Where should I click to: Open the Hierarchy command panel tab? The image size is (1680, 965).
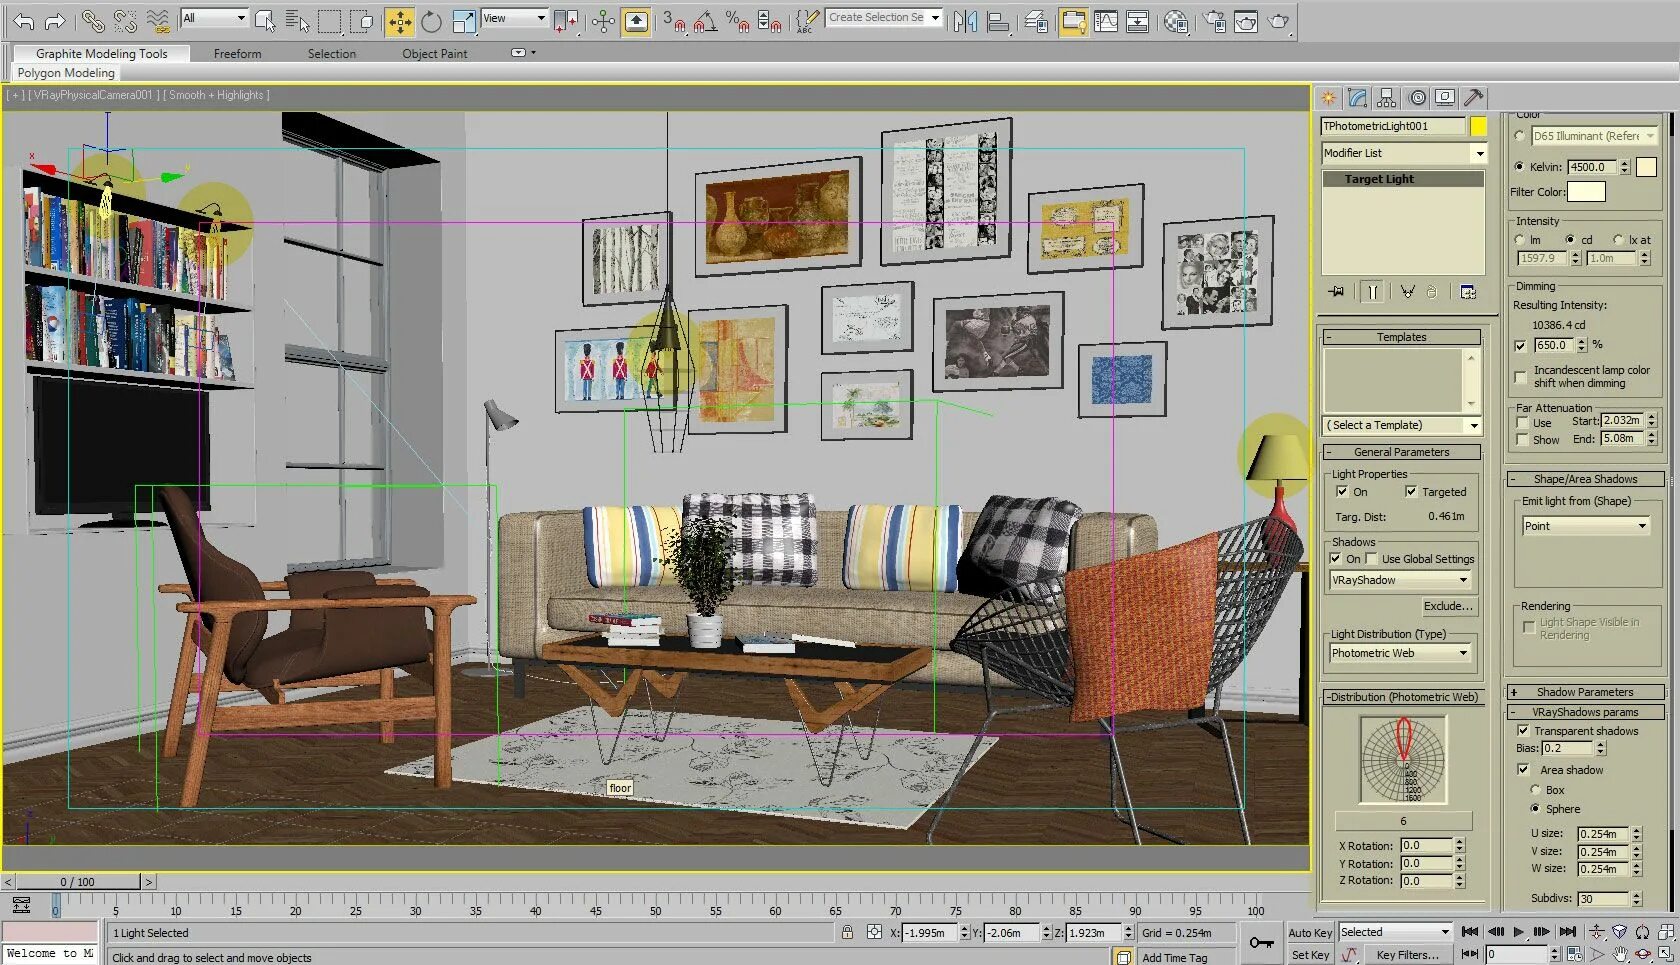click(1386, 98)
